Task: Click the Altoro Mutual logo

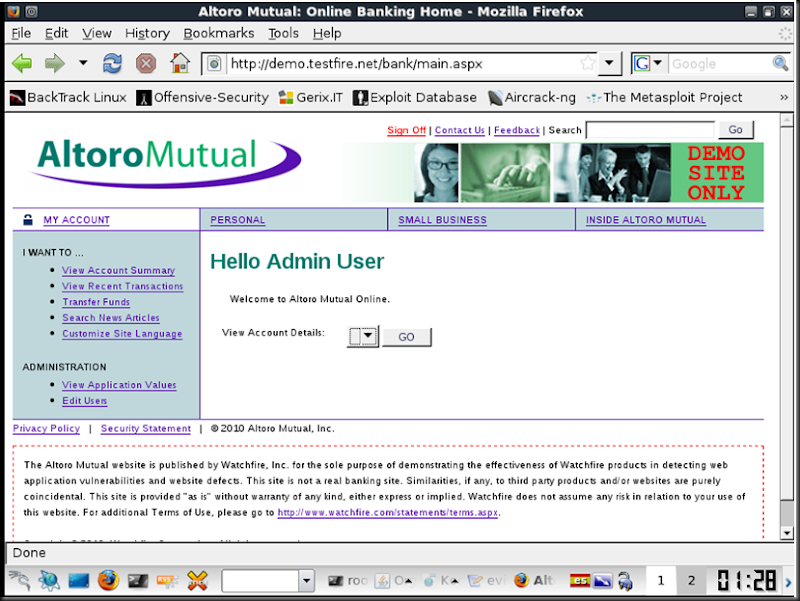Action: click(166, 162)
